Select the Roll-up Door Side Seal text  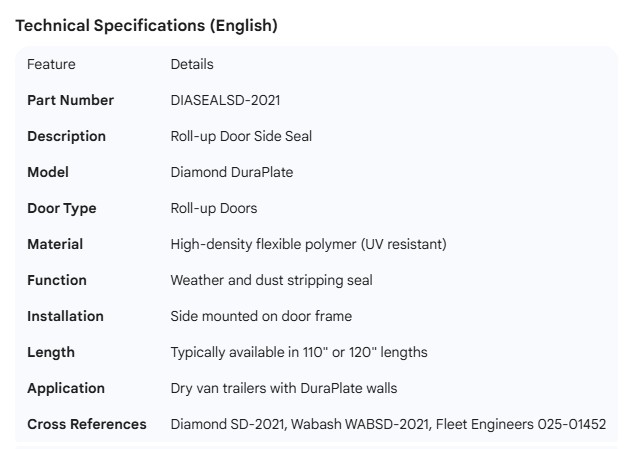pyautogui.click(x=241, y=136)
